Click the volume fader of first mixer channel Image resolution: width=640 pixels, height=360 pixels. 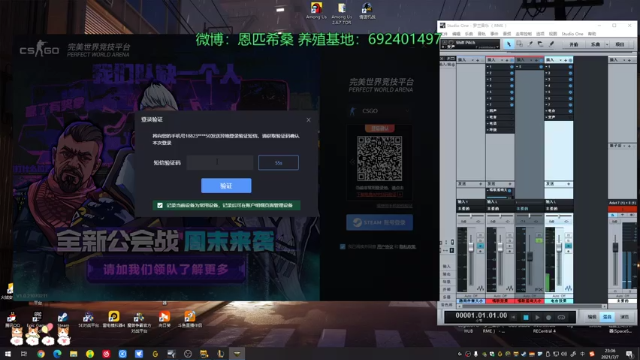(471, 247)
